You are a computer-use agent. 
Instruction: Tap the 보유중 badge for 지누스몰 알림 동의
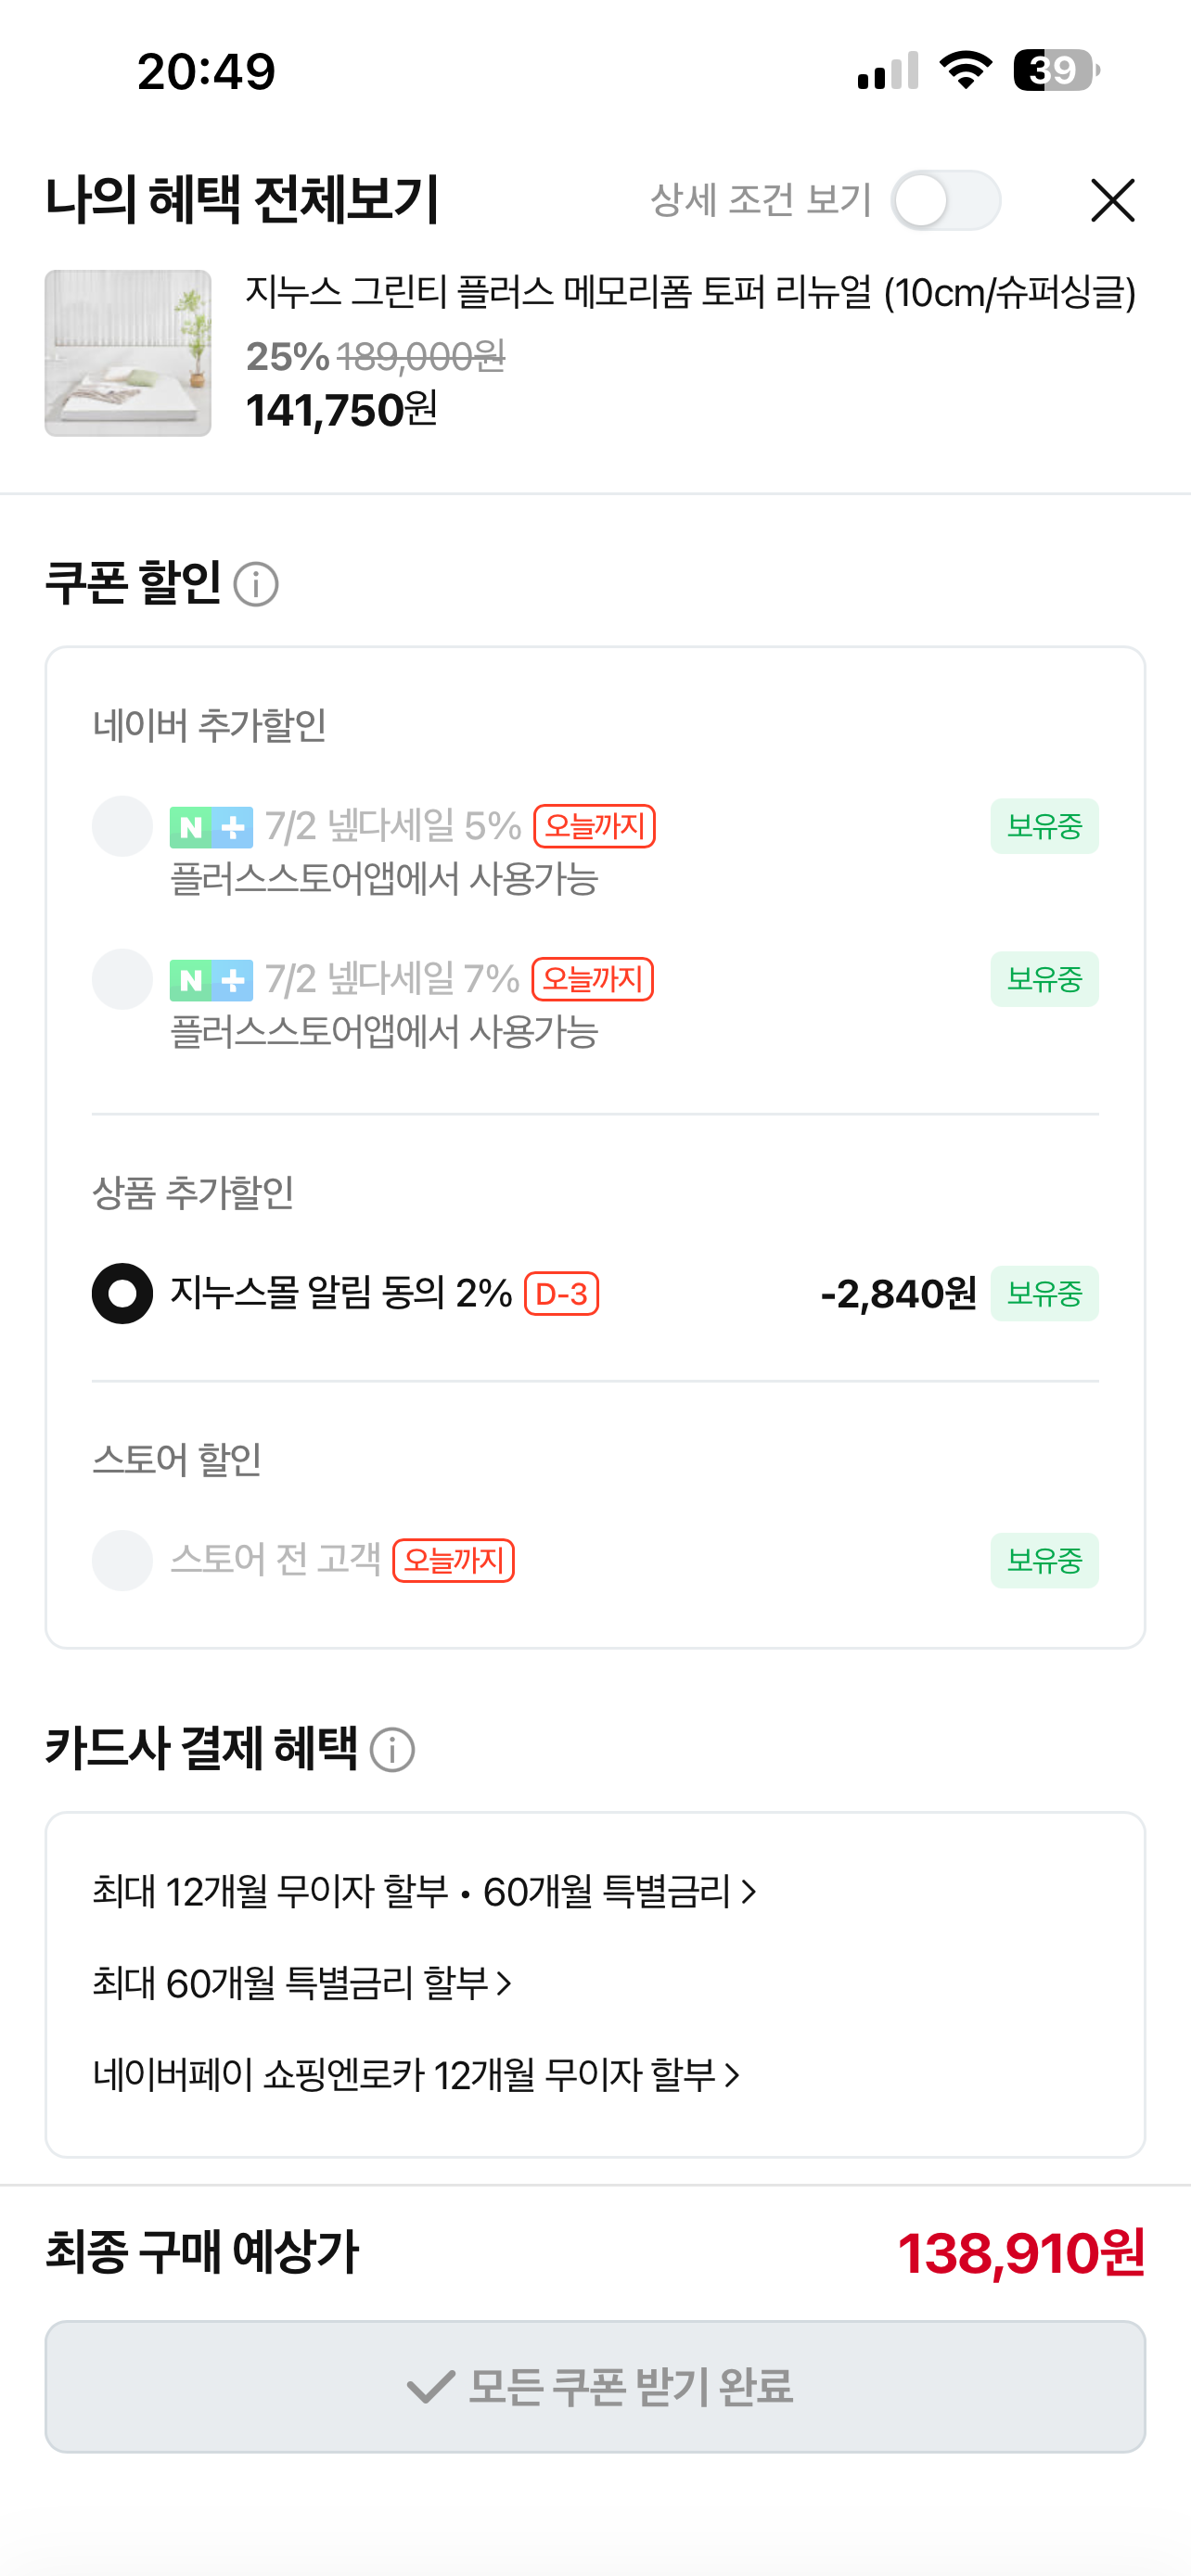[x=1044, y=1293]
